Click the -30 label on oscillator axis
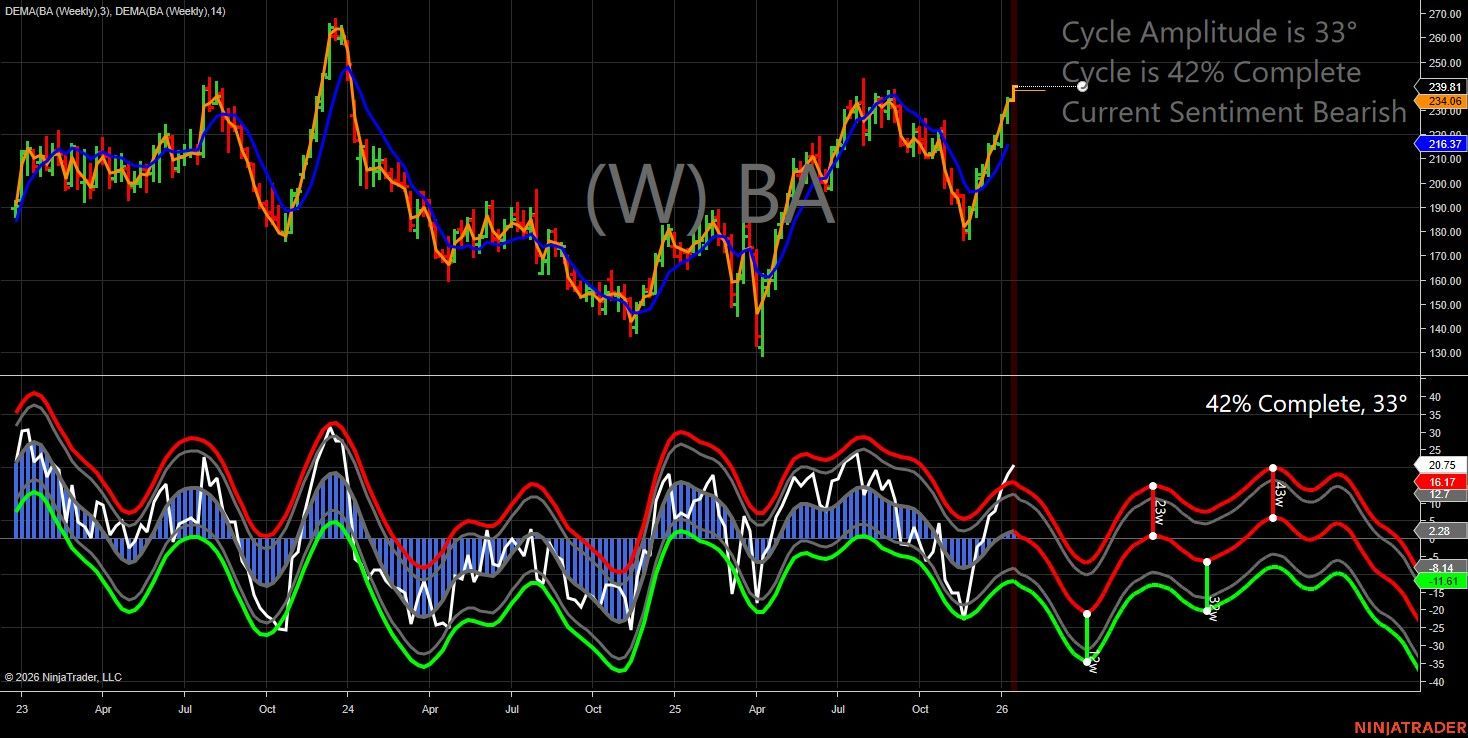Image resolution: width=1468 pixels, height=738 pixels. [x=1435, y=646]
